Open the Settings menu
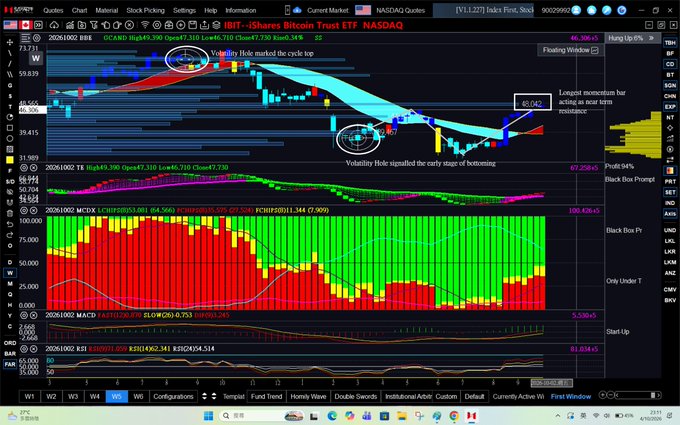The width and height of the screenshot is (680, 425). point(184,10)
